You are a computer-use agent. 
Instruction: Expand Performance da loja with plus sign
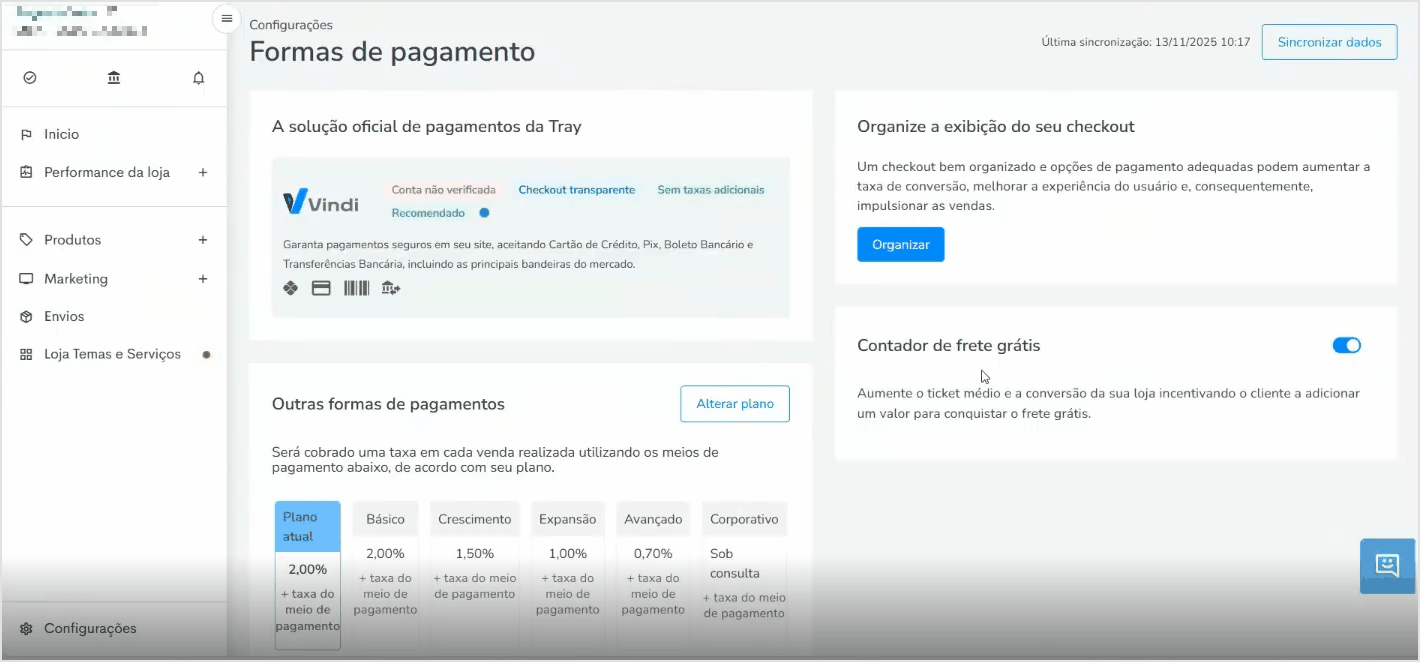click(x=203, y=172)
